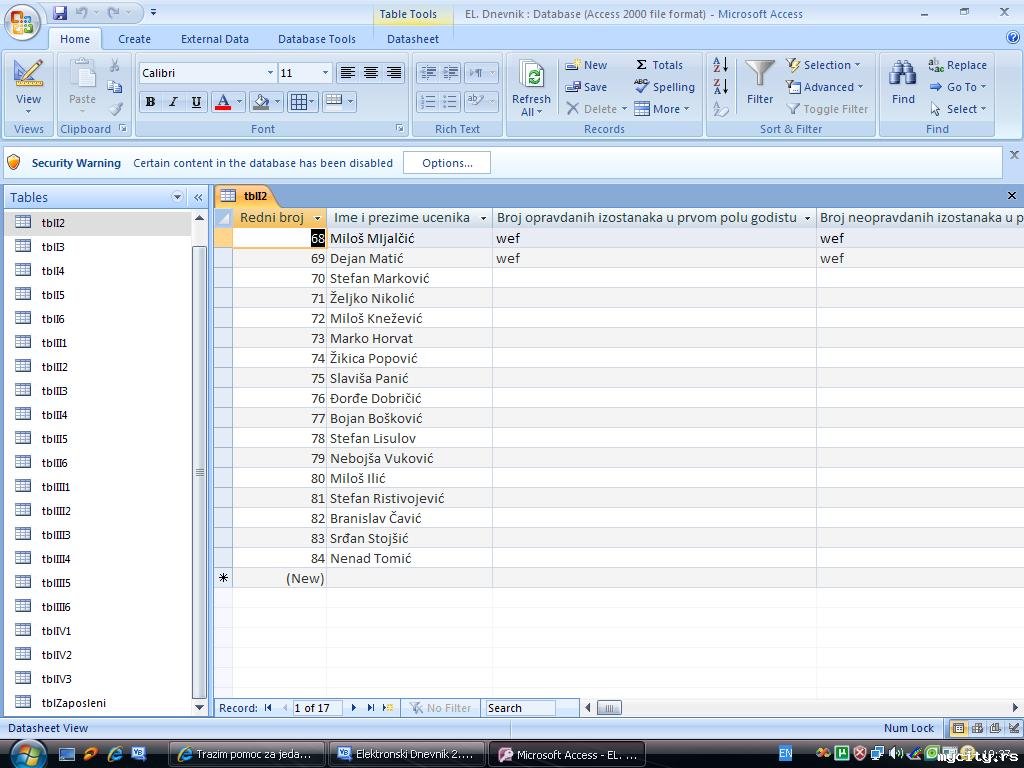This screenshot has height=768, width=1024.
Task: Open tblZaposleni table in navigation pane
Action: click(x=73, y=703)
